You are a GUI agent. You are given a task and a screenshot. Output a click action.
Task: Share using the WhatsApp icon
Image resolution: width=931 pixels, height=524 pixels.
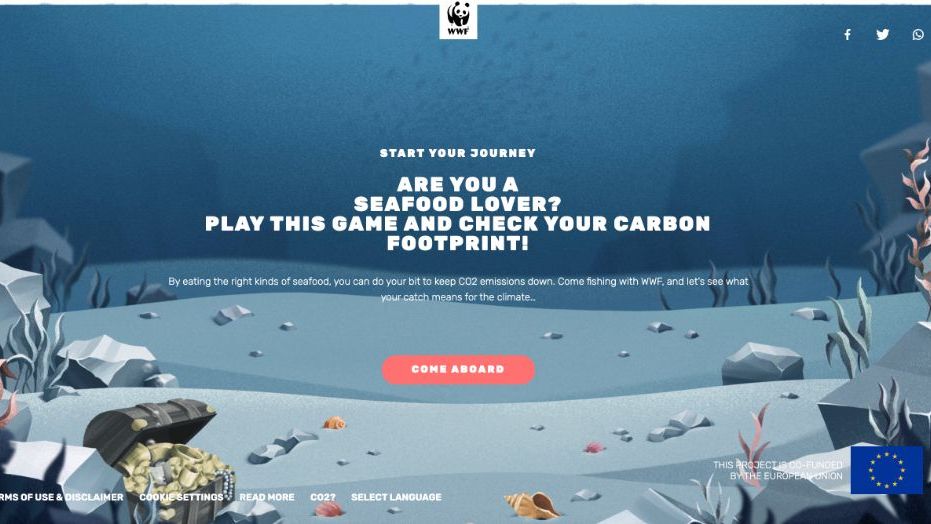click(x=918, y=34)
